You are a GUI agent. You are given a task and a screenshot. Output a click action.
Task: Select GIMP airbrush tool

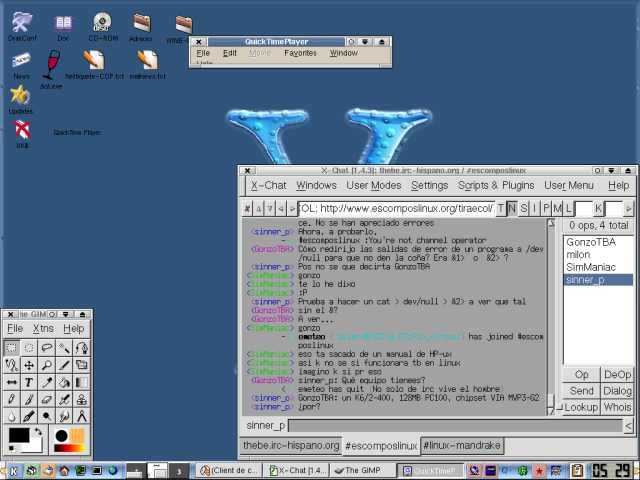(64, 399)
